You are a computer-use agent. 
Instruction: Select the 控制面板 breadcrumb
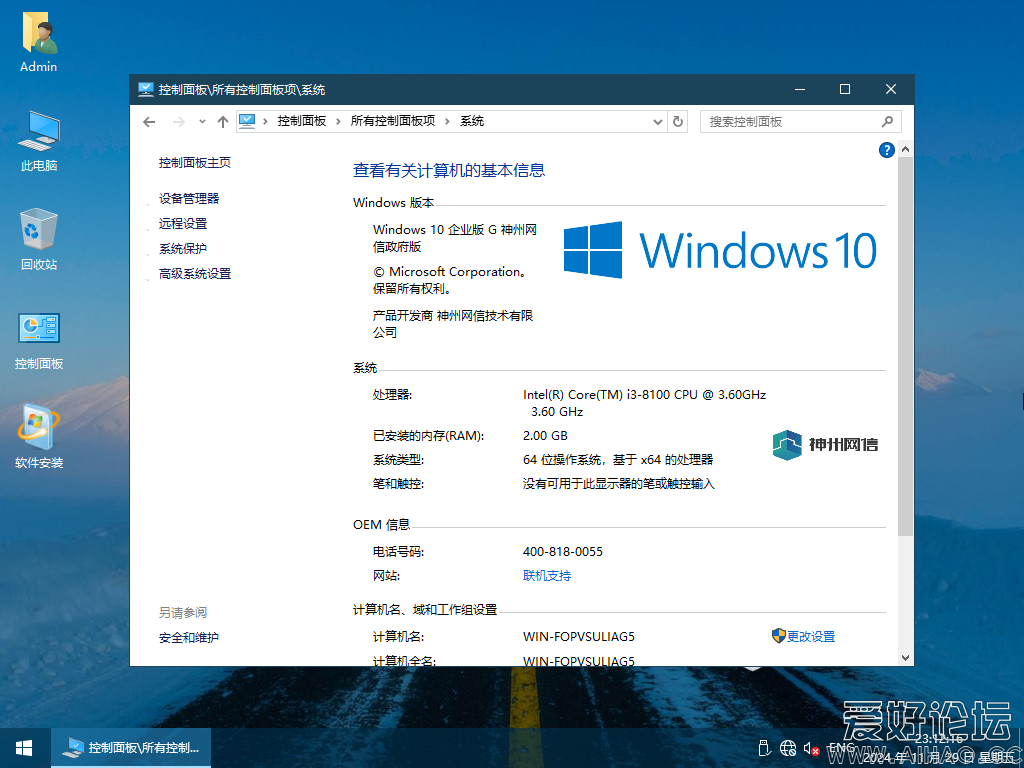coord(302,121)
